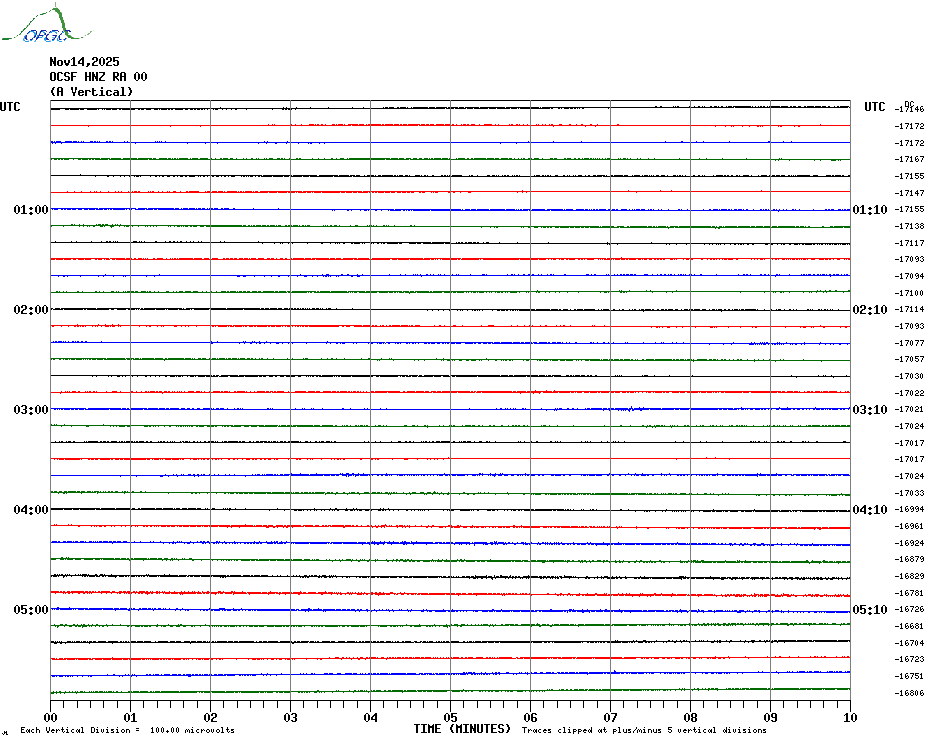Viewport: 930px width, 744px height.
Task: Click the DC offset value -17167
Action: click(x=909, y=159)
